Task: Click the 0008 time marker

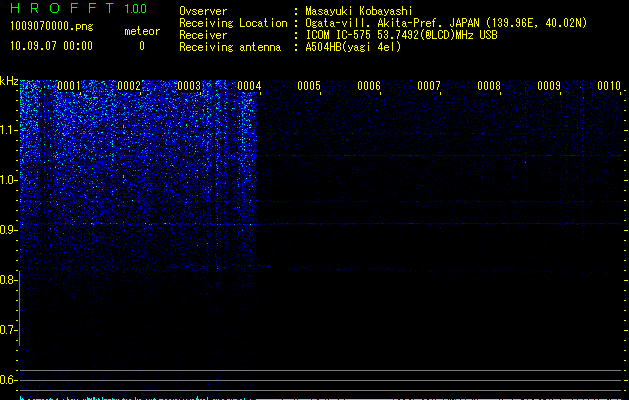Action: coord(489,86)
